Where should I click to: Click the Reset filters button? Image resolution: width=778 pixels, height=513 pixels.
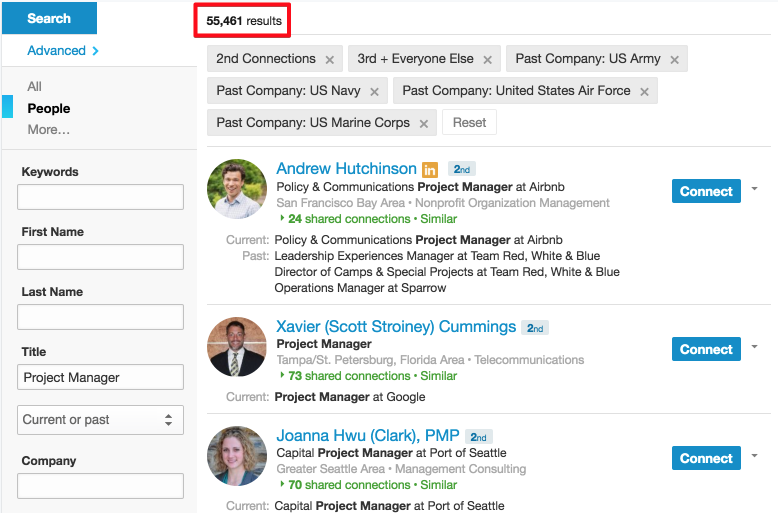[x=469, y=123]
